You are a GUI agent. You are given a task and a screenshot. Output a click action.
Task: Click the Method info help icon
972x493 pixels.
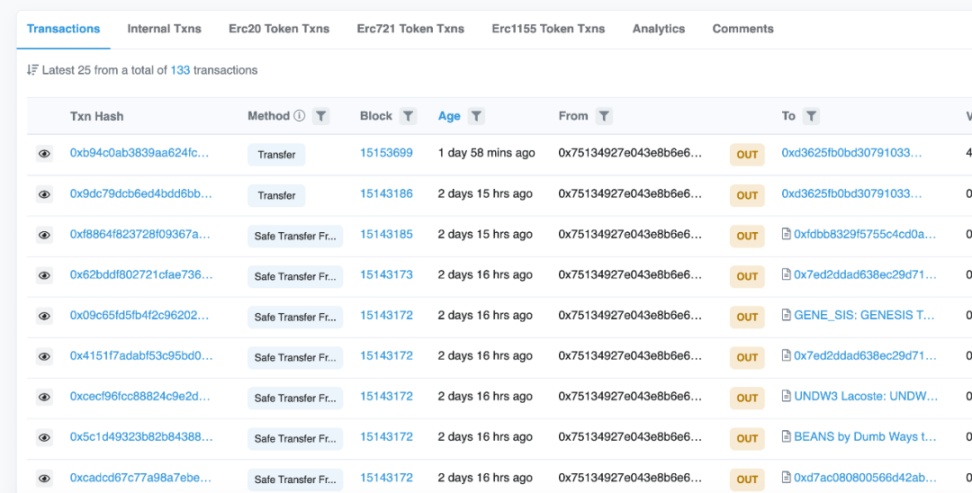[x=299, y=116]
